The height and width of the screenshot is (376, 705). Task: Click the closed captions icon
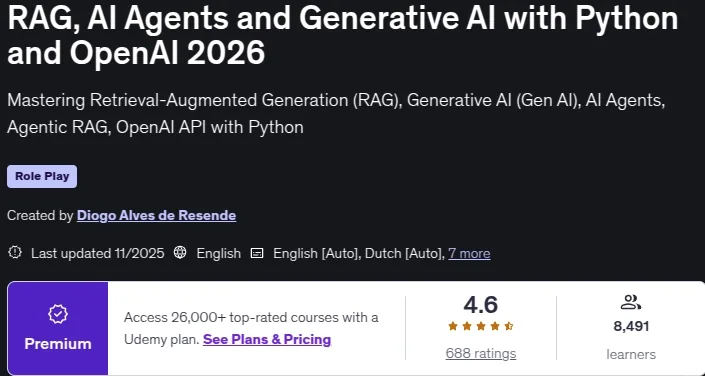(x=257, y=253)
